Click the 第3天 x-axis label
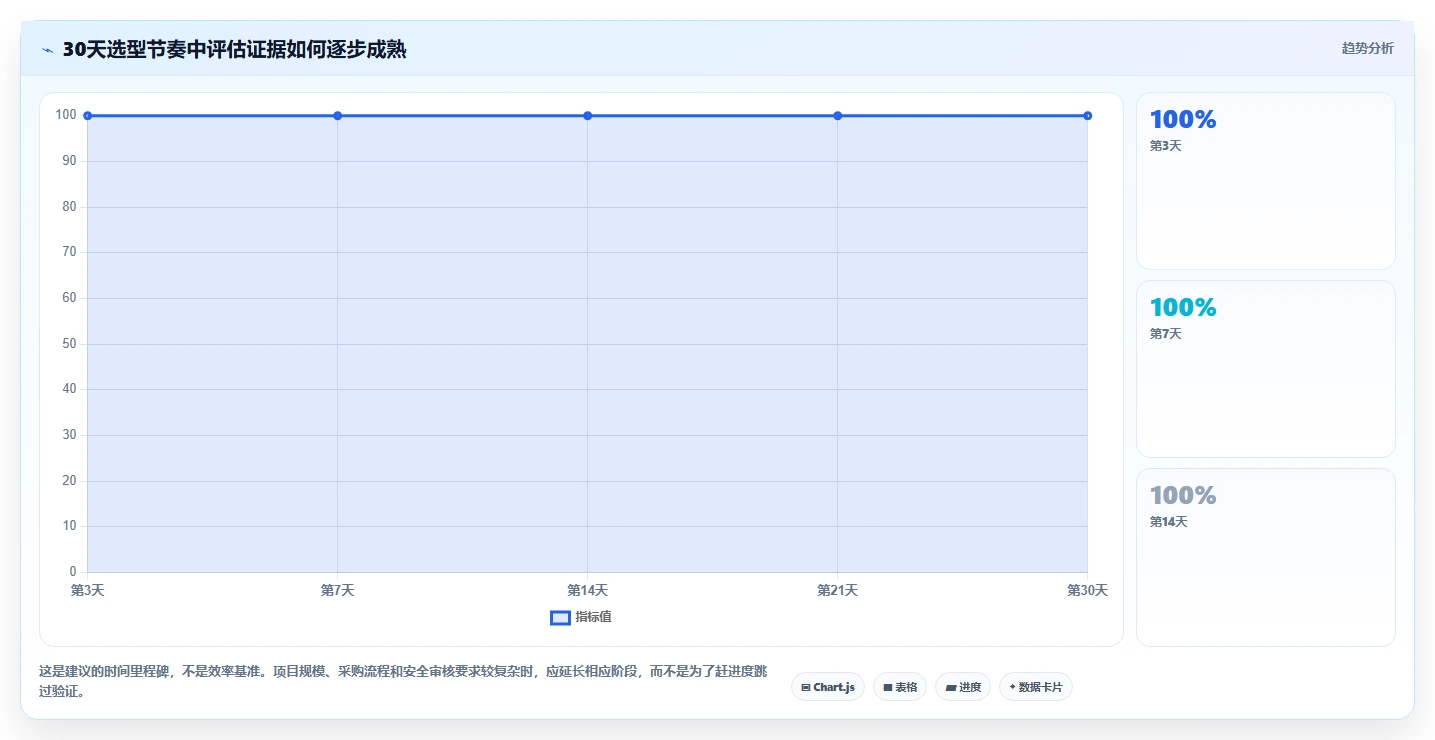This screenshot has height=740, width=1435. coord(88,590)
